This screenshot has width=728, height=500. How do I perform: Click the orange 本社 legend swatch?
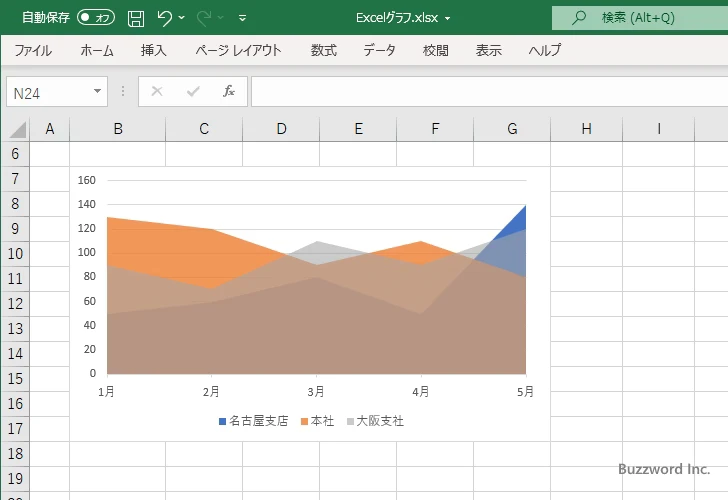tap(304, 422)
